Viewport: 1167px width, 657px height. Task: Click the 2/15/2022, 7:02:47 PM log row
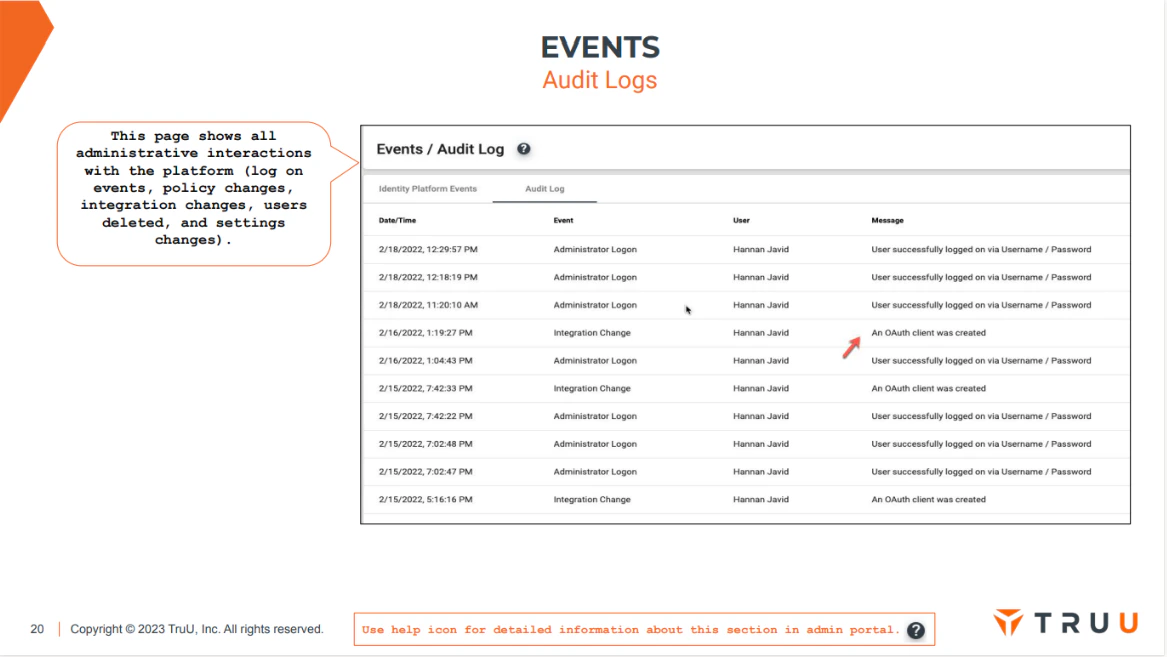[x=746, y=472]
